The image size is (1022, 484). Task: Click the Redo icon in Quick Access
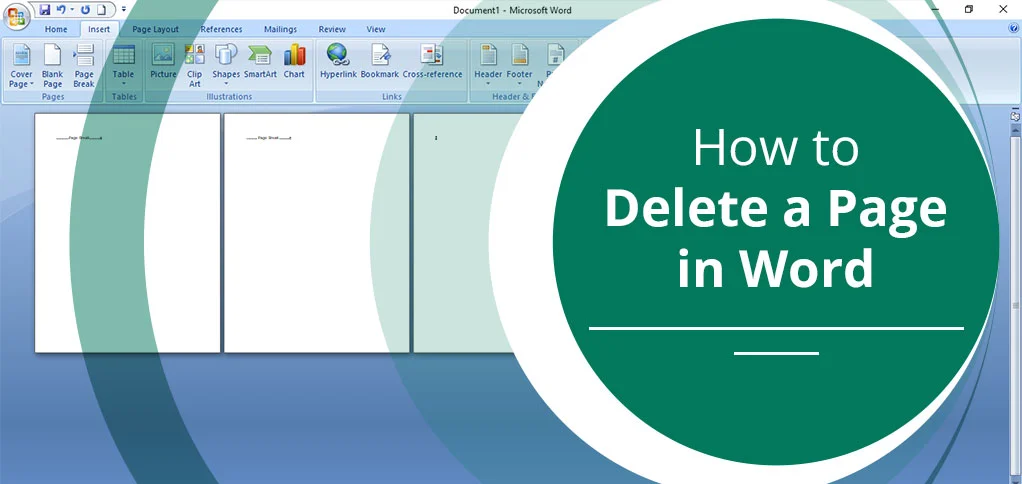click(x=85, y=10)
